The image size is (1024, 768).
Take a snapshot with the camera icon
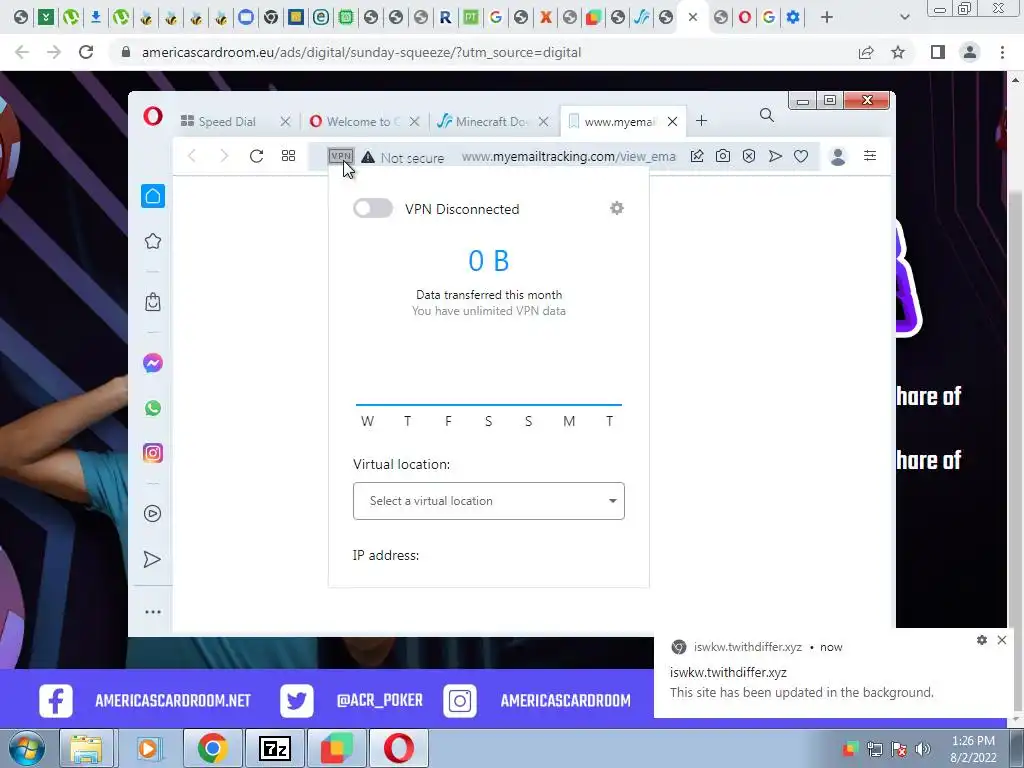pos(723,156)
